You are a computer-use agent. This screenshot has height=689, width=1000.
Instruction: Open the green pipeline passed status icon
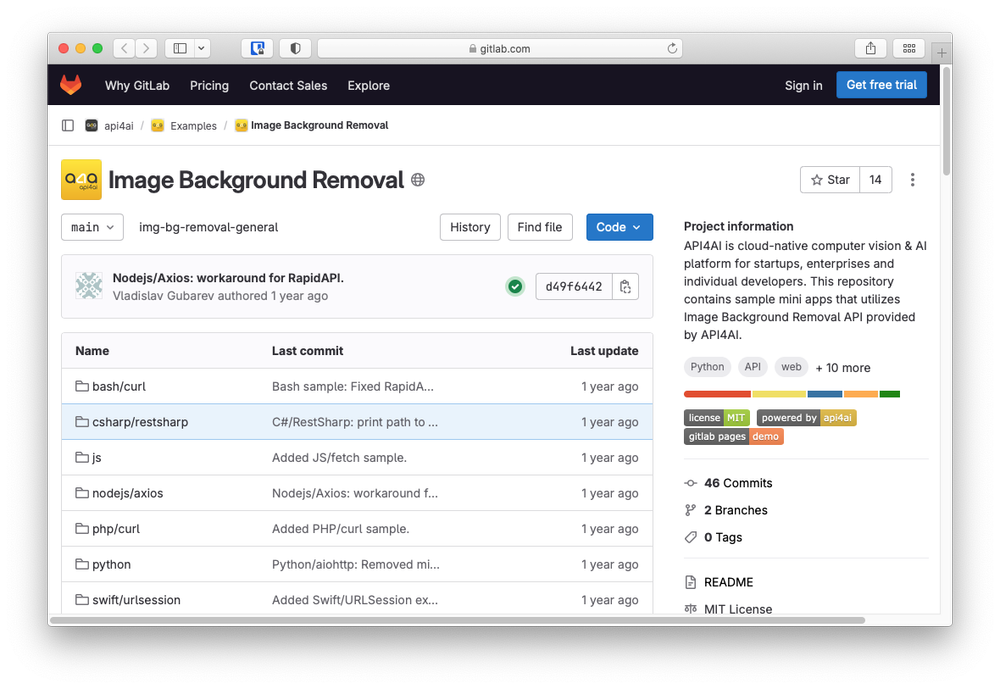point(515,287)
